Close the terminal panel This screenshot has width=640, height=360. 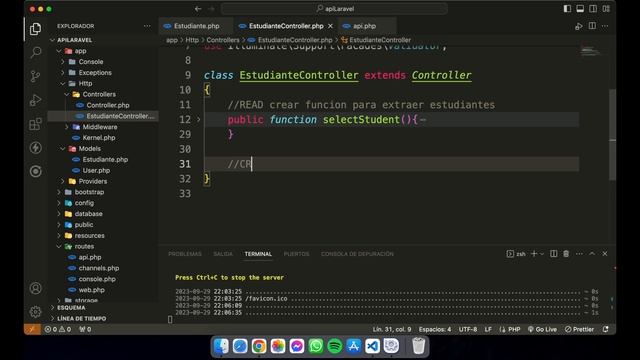tap(605, 254)
